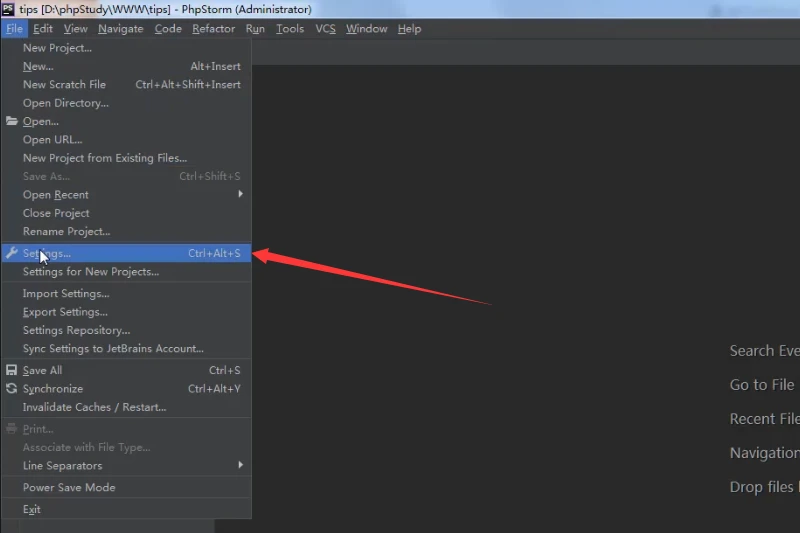Click Associate with File Type... entry
Viewport: 800px width, 533px height.
127,448
